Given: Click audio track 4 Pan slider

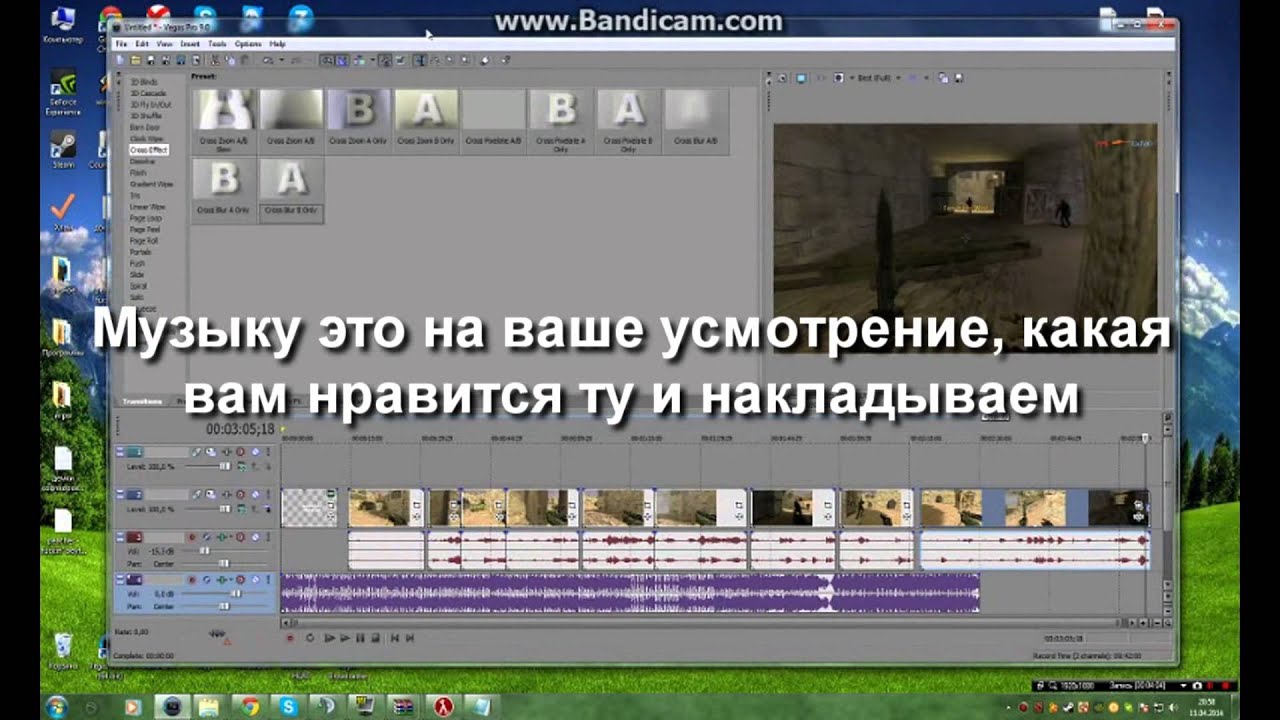Looking at the screenshot, I should (225, 607).
